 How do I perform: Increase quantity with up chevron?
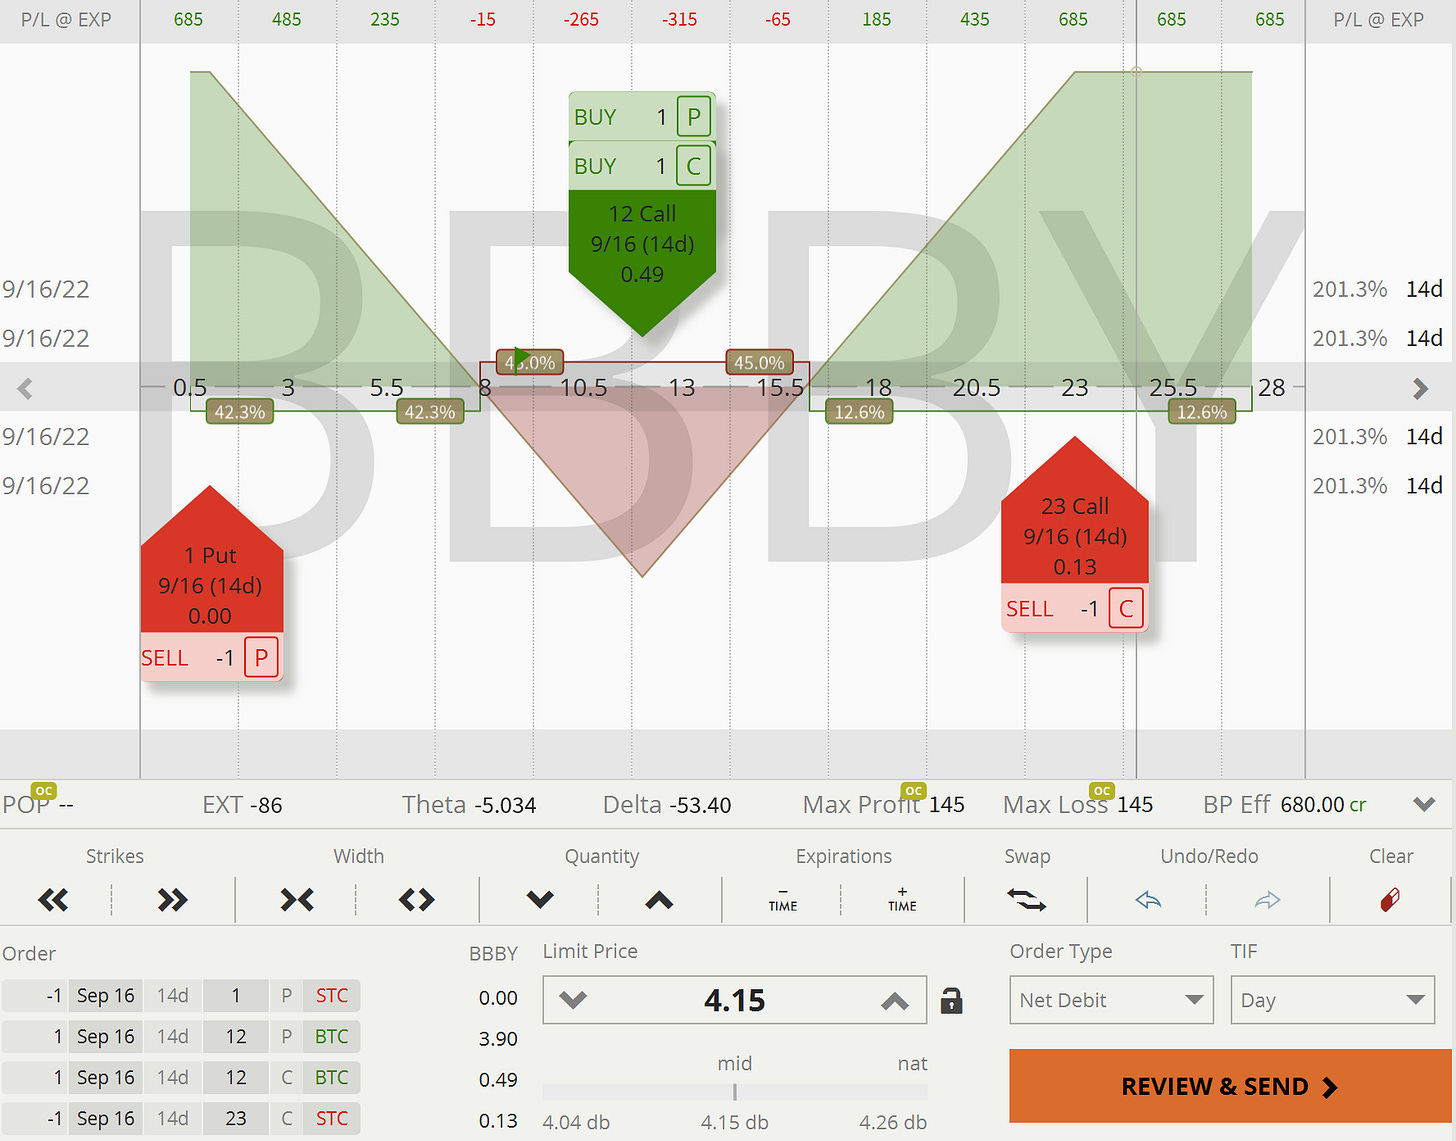(x=659, y=900)
